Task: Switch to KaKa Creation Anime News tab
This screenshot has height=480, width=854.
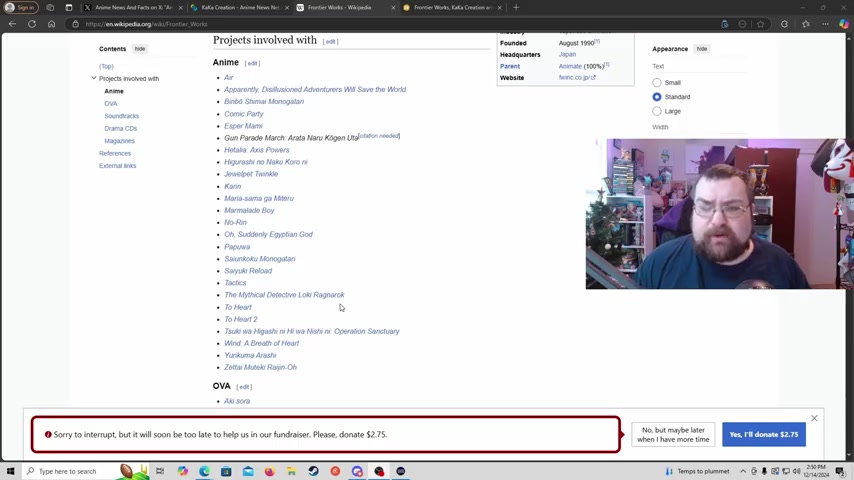Action: click(x=239, y=8)
